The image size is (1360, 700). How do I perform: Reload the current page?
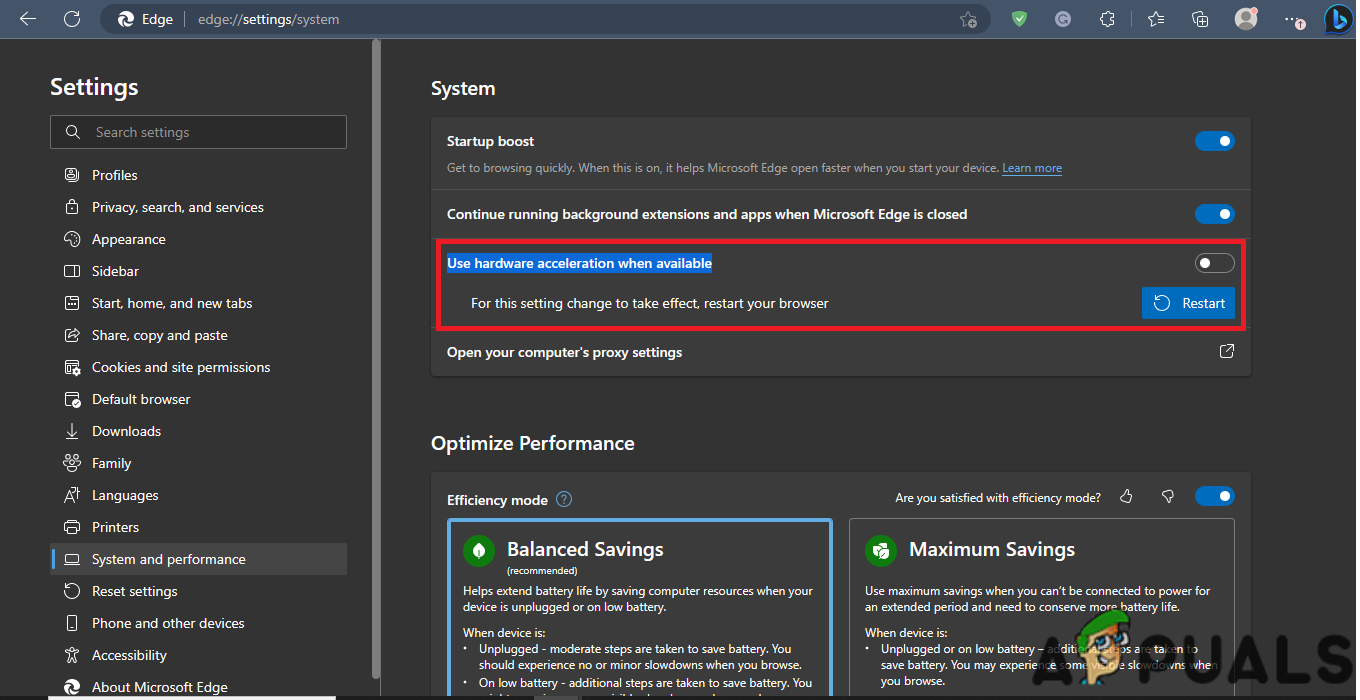[71, 18]
